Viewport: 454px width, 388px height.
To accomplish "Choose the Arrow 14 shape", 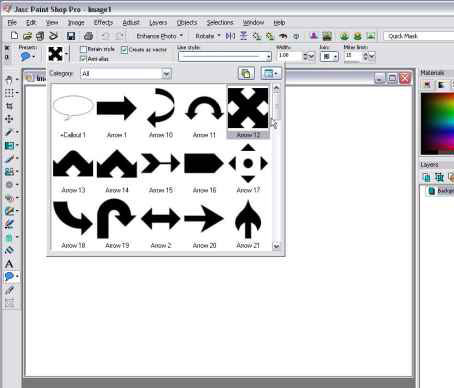I will [117, 169].
